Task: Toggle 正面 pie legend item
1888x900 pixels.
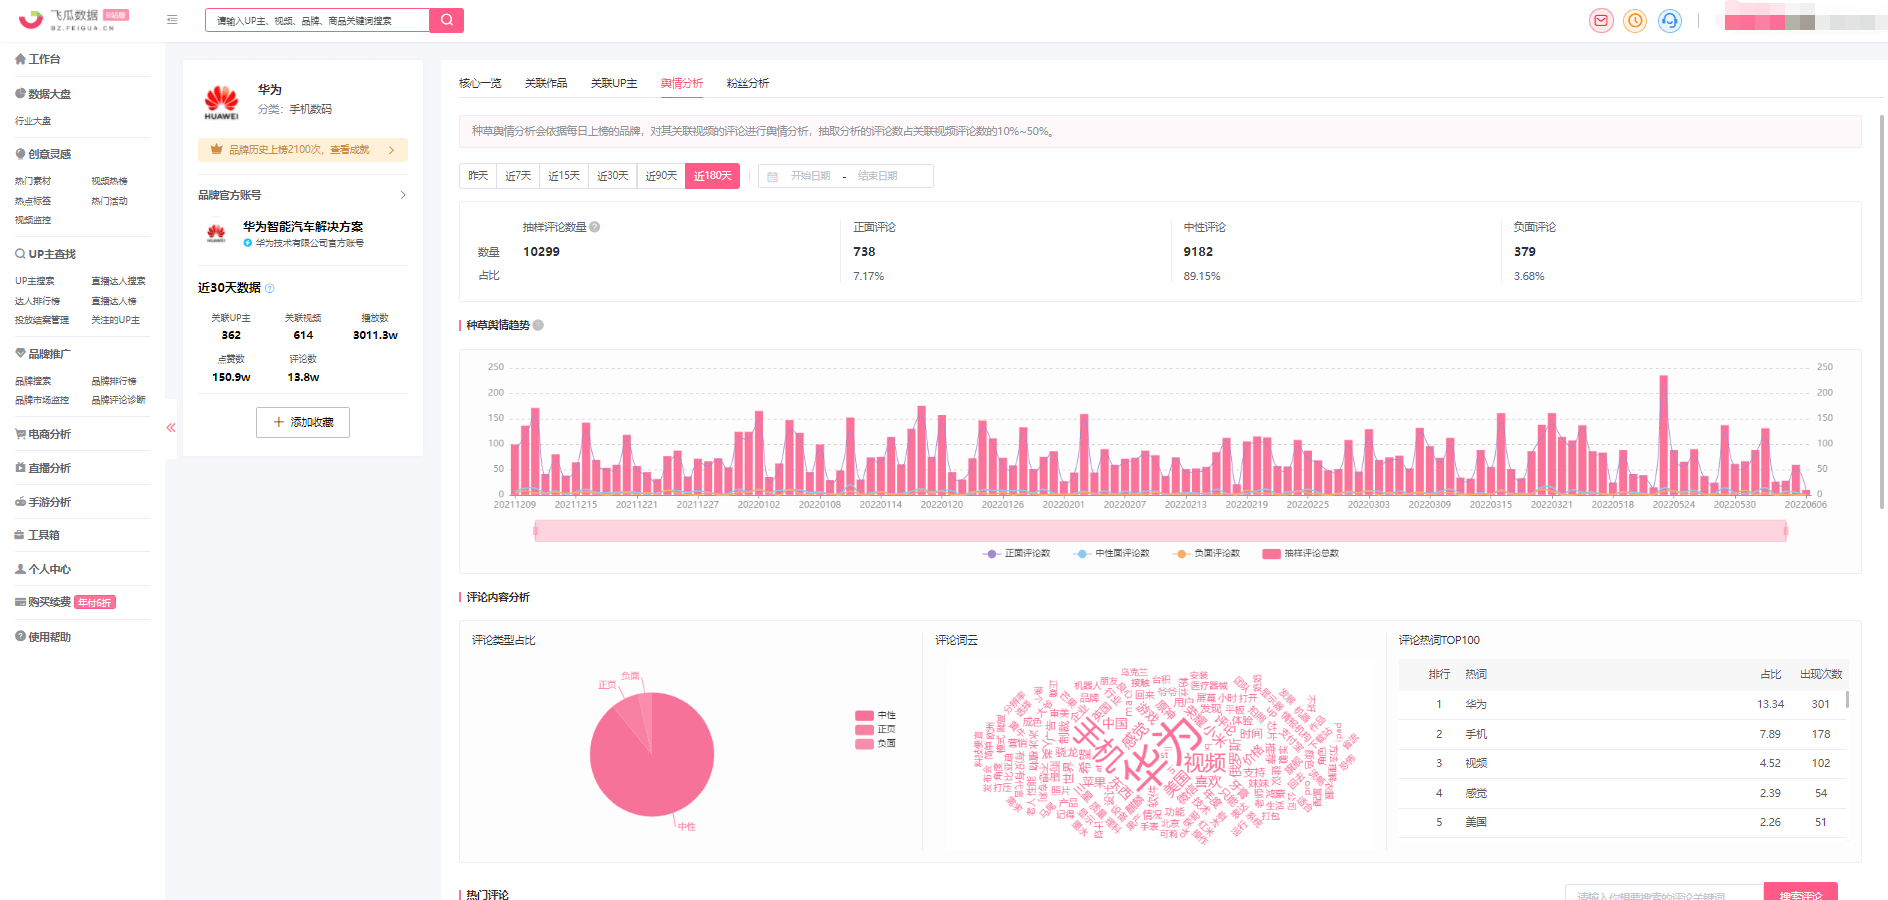Action: click(x=875, y=730)
